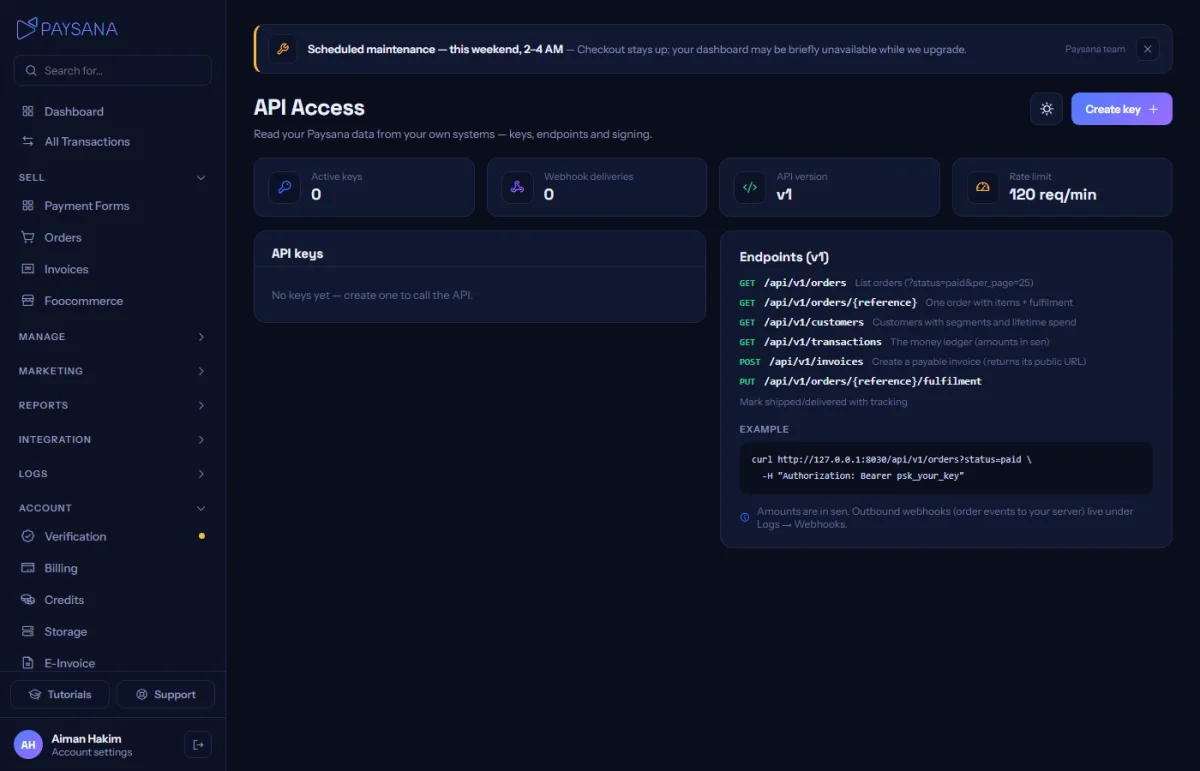The height and width of the screenshot is (771, 1200).
Task: Click the Storage icon
Action: [27, 632]
